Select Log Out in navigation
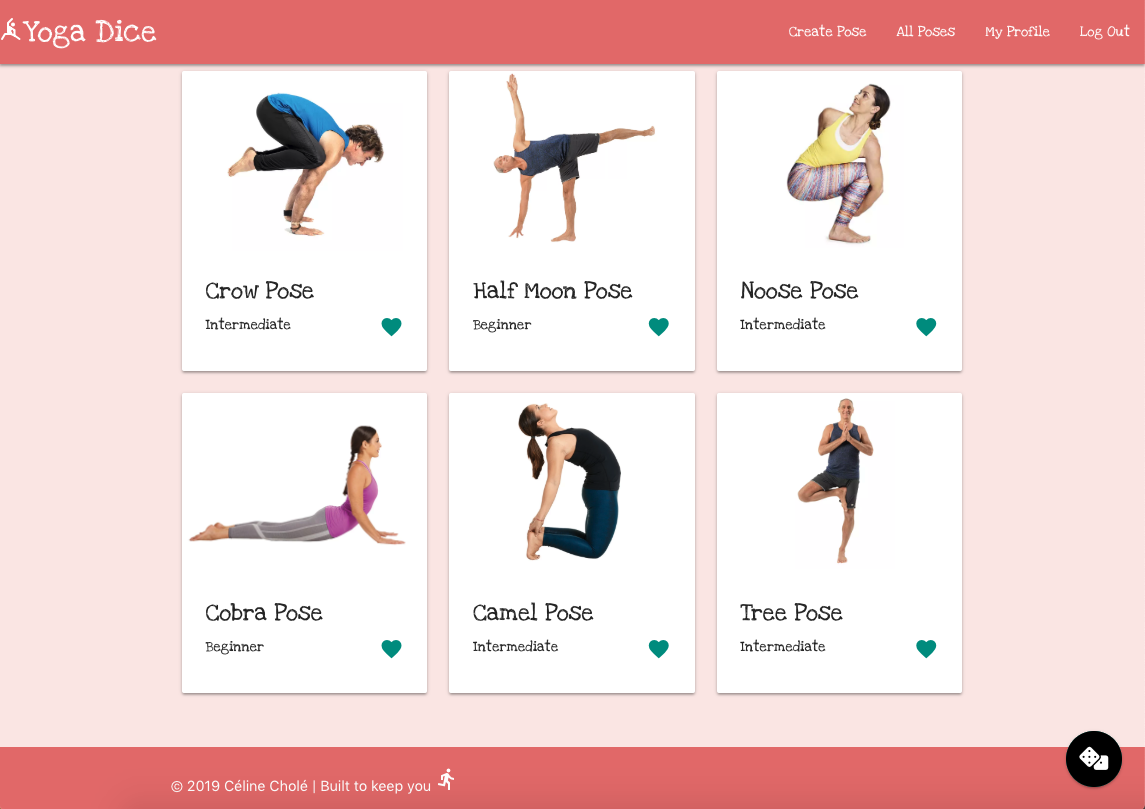 pyautogui.click(x=1104, y=31)
